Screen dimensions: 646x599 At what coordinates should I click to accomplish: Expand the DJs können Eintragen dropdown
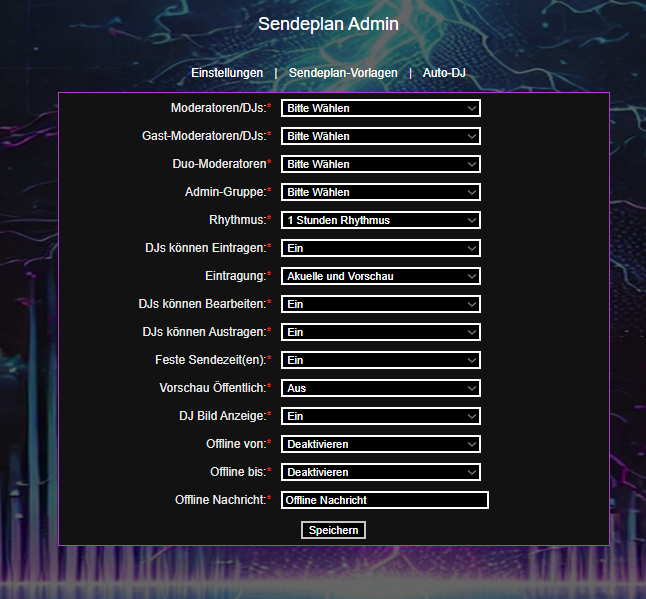(x=381, y=248)
